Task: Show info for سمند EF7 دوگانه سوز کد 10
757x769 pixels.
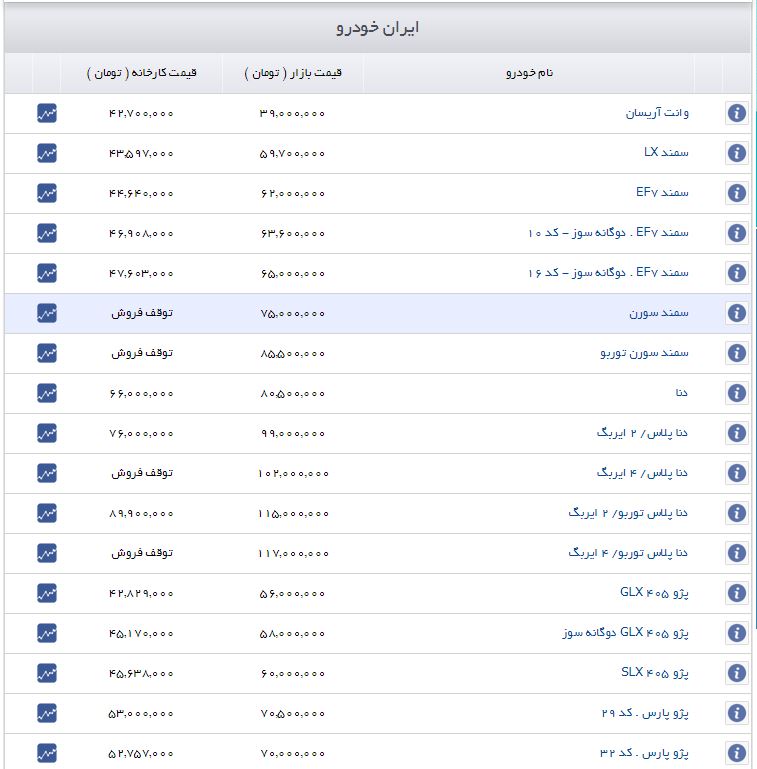Action: [736, 233]
